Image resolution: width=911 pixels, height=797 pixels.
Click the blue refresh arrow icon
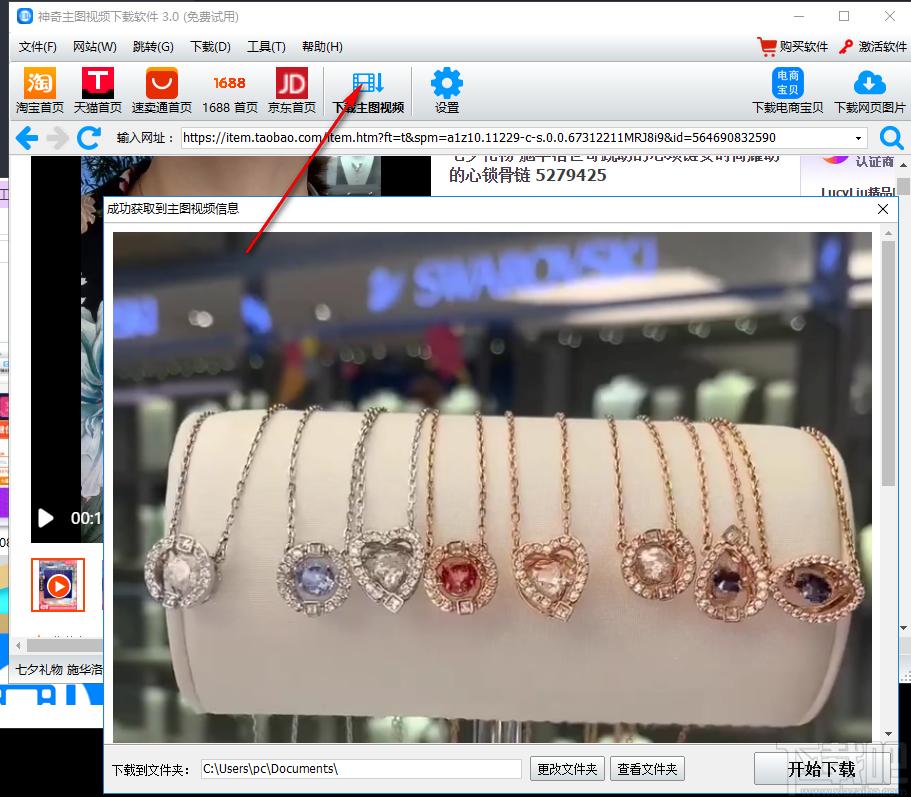pyautogui.click(x=89, y=138)
